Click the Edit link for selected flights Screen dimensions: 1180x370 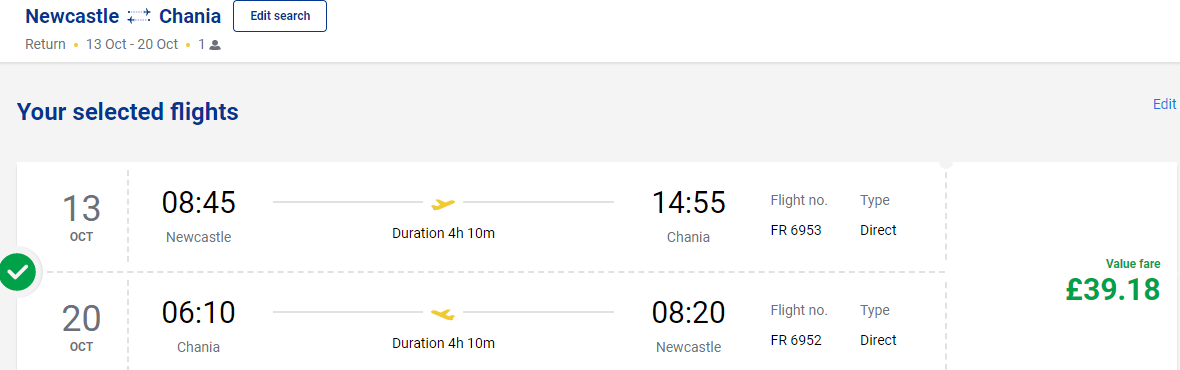[x=1164, y=105]
